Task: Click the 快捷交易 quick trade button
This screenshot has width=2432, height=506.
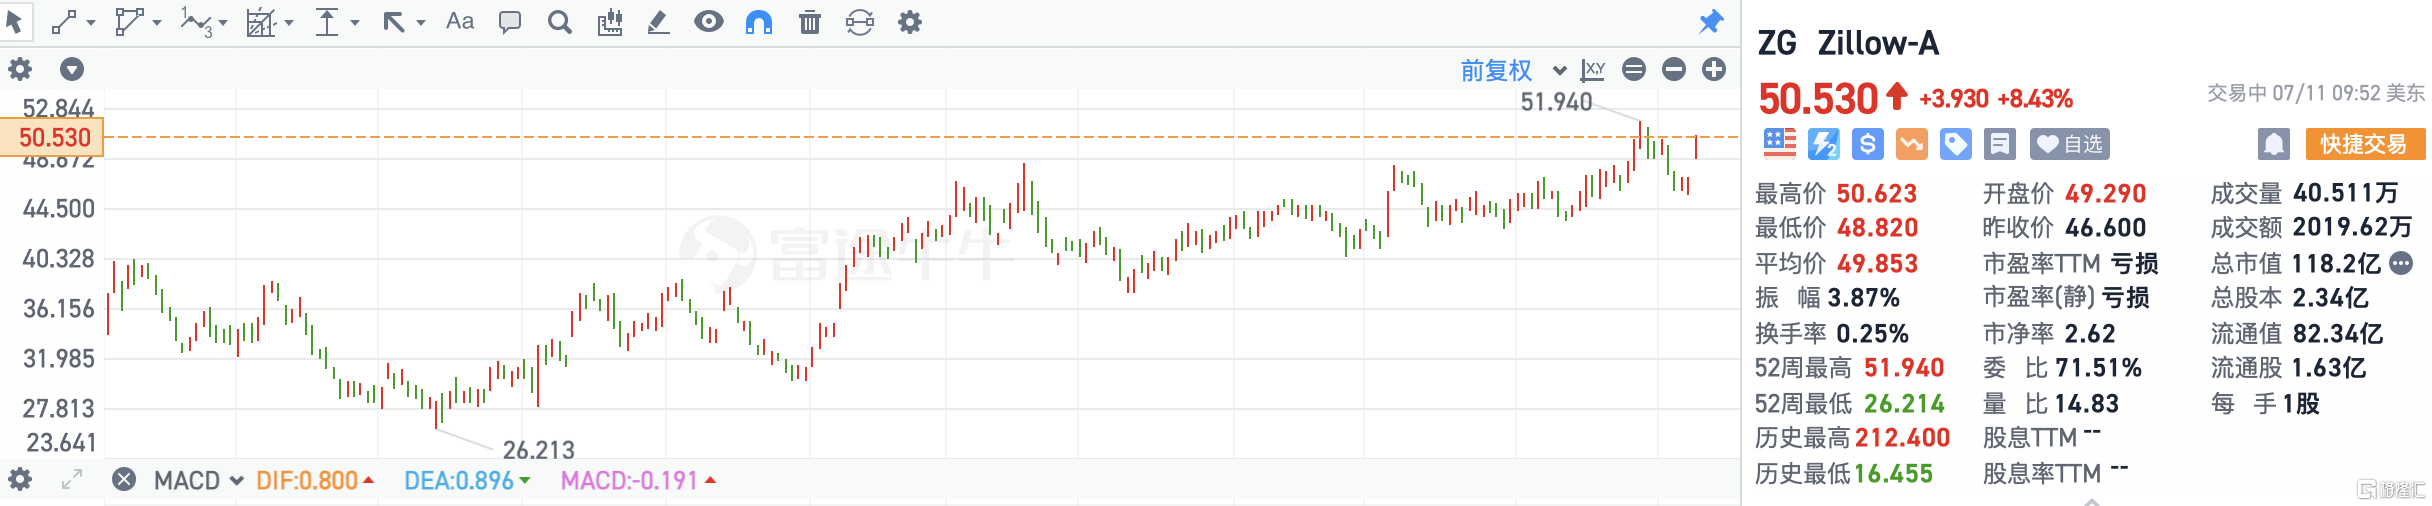Action: (2364, 145)
